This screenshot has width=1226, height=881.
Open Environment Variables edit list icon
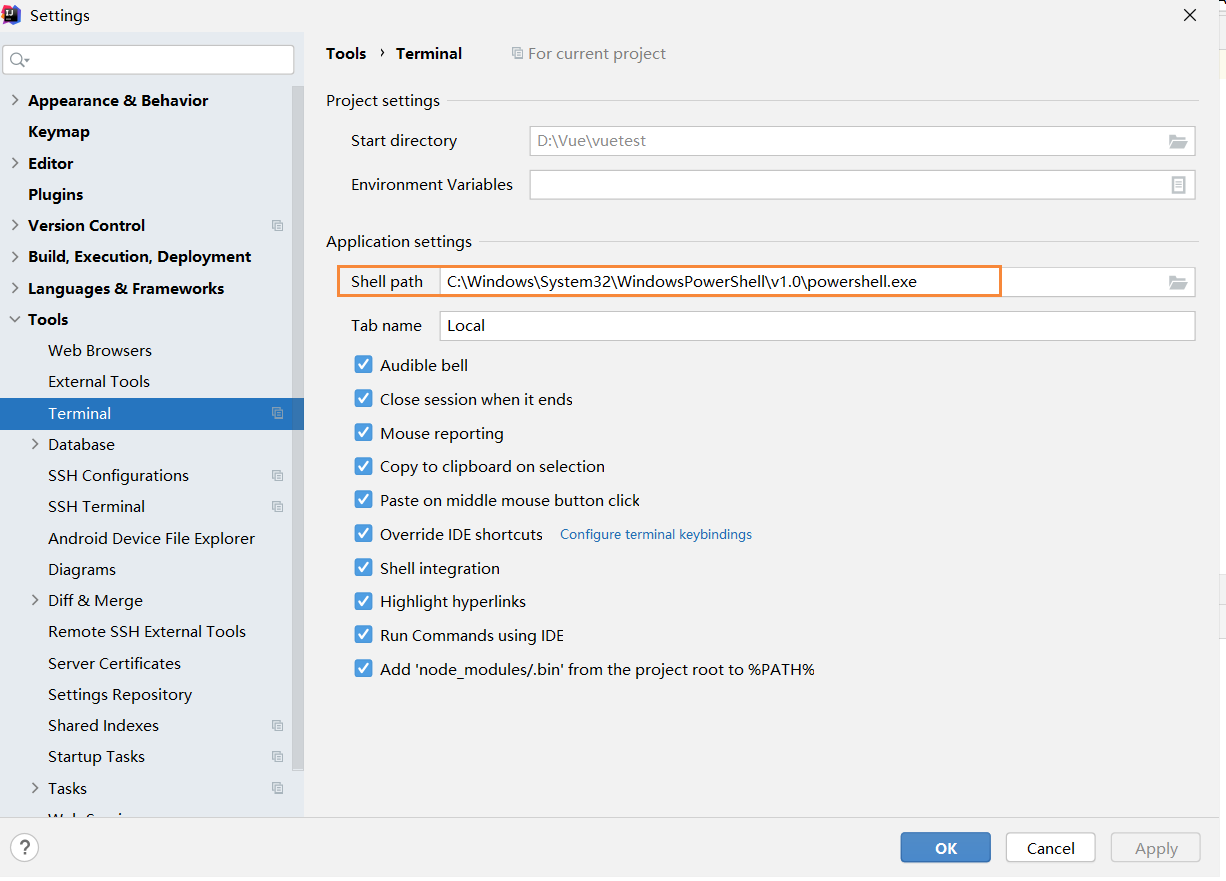tap(1178, 185)
